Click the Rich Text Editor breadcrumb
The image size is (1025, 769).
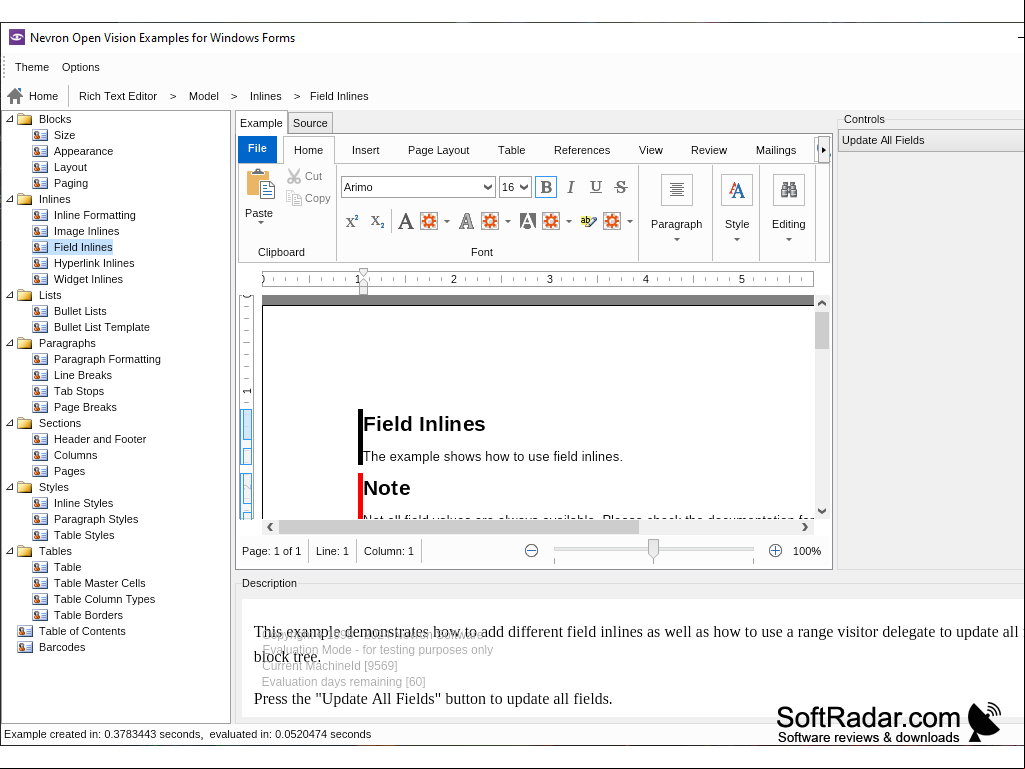click(118, 96)
